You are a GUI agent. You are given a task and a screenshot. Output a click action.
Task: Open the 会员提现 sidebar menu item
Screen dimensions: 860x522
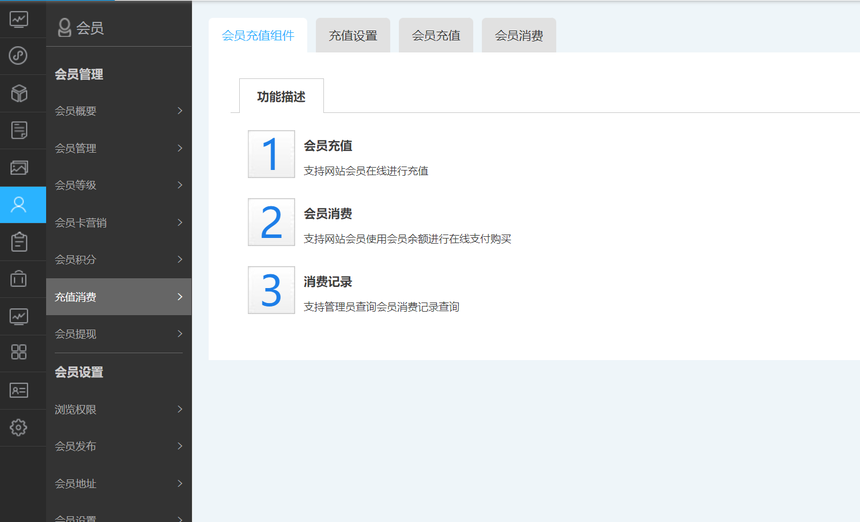click(x=118, y=334)
